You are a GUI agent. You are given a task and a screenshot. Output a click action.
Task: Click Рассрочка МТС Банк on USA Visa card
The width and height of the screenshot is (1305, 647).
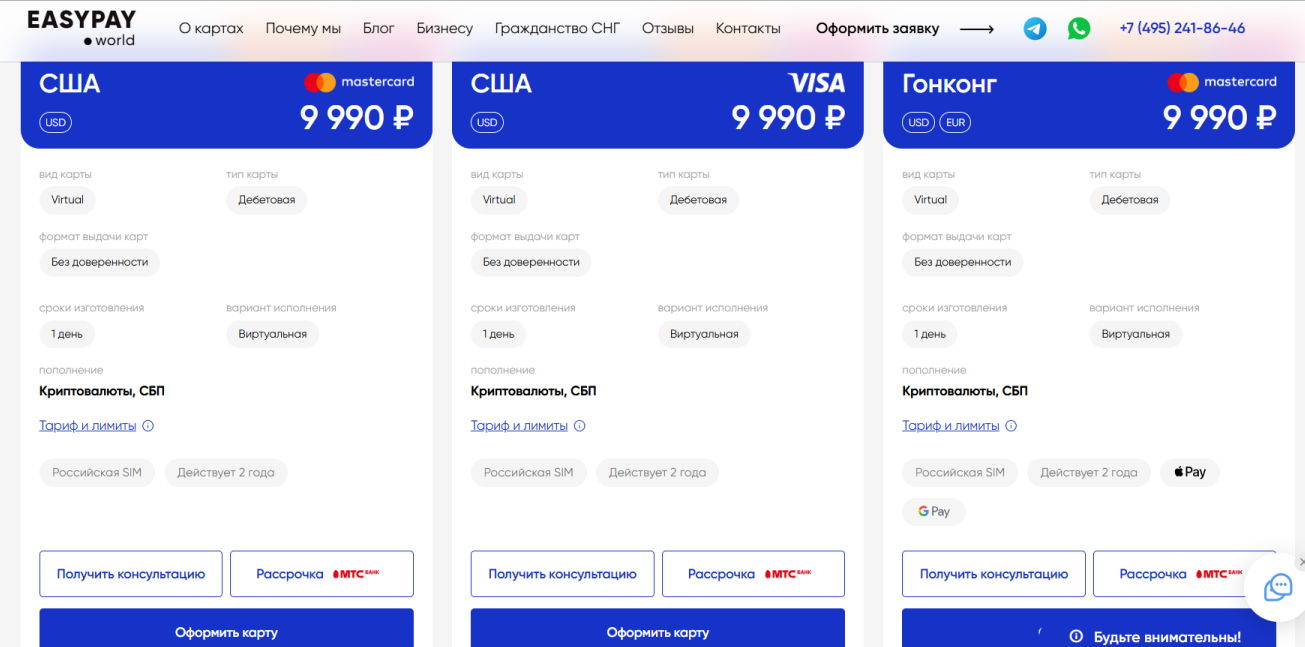click(x=753, y=574)
